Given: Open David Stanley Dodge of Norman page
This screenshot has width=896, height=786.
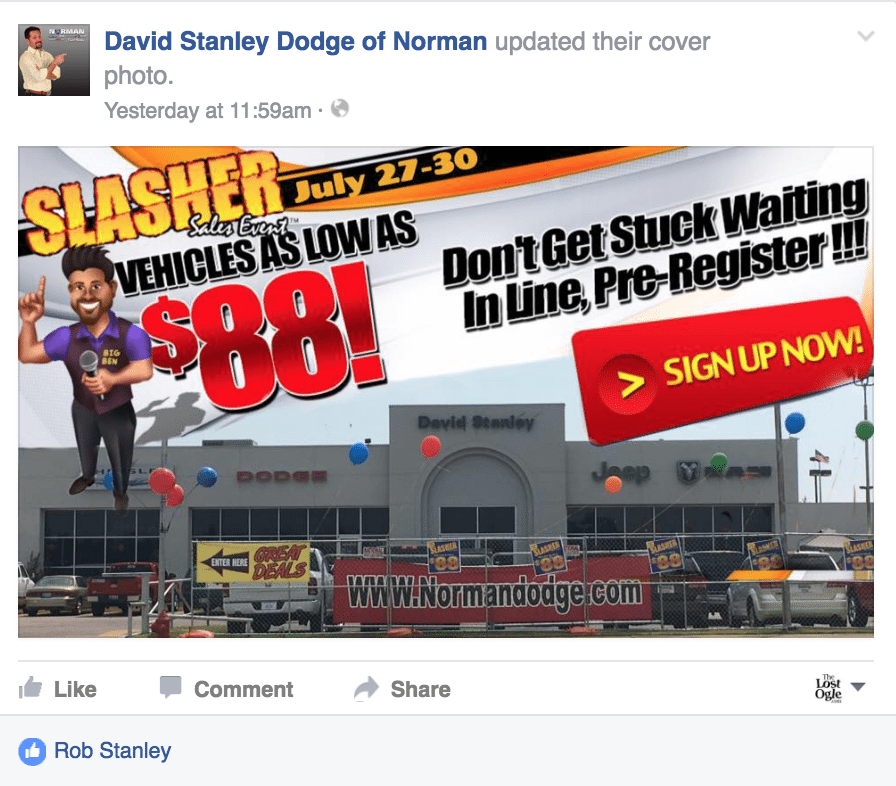Looking at the screenshot, I should (296, 41).
